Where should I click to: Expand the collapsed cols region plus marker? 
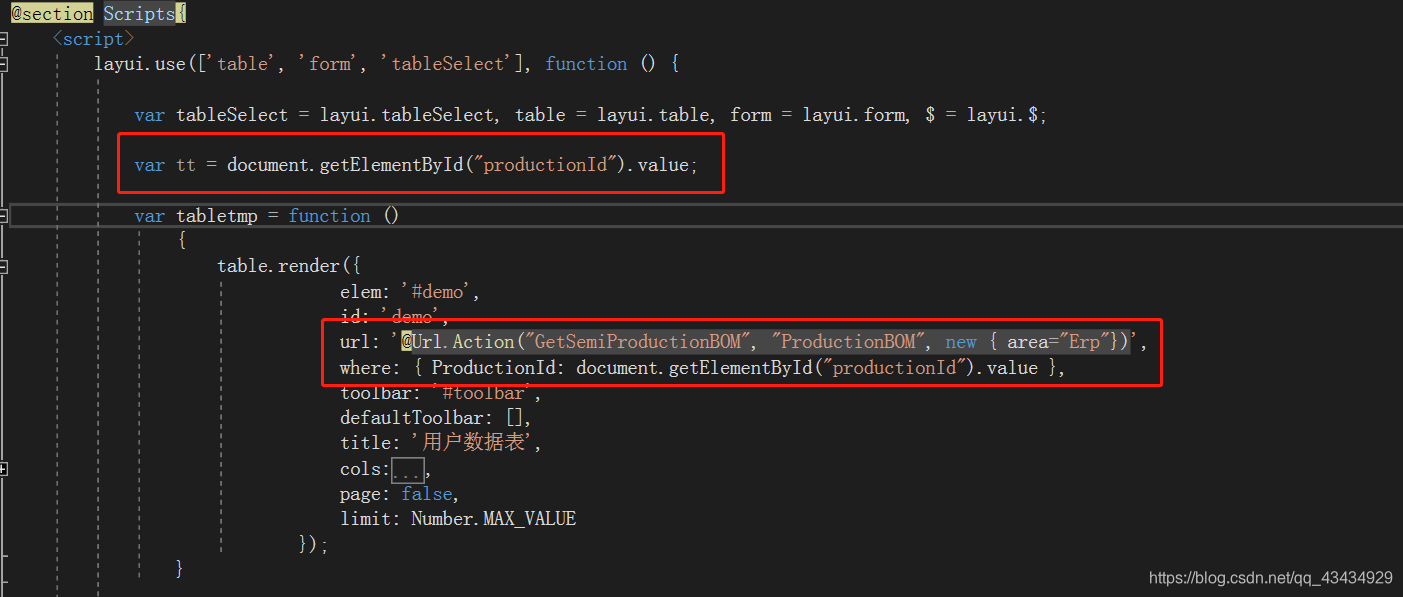pos(3,469)
